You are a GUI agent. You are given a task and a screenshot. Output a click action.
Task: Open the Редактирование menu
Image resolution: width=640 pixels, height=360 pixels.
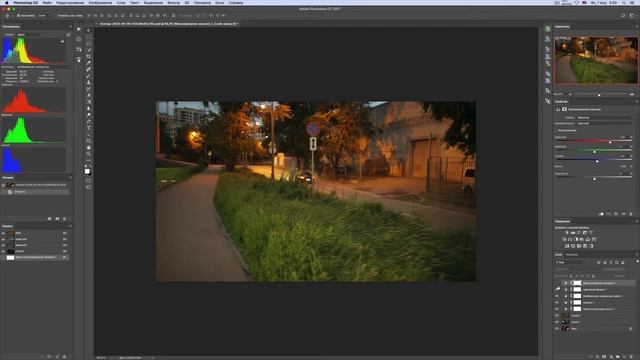click(70, 2)
